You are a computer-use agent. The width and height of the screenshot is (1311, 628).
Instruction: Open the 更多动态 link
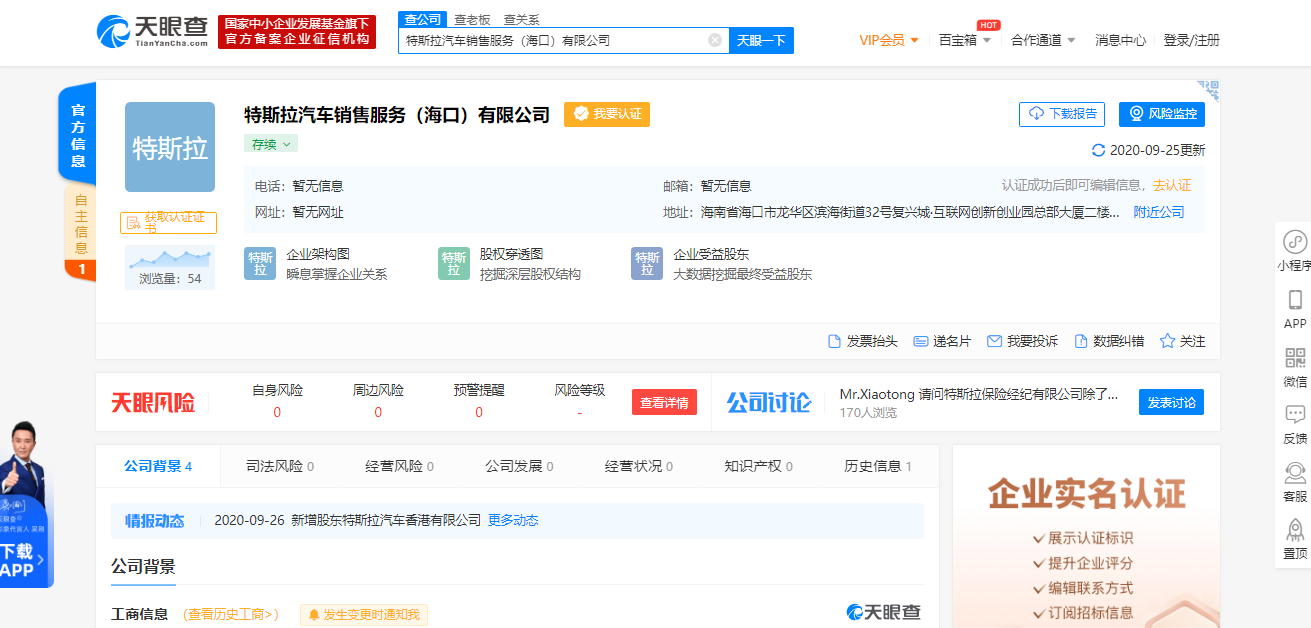point(513,520)
